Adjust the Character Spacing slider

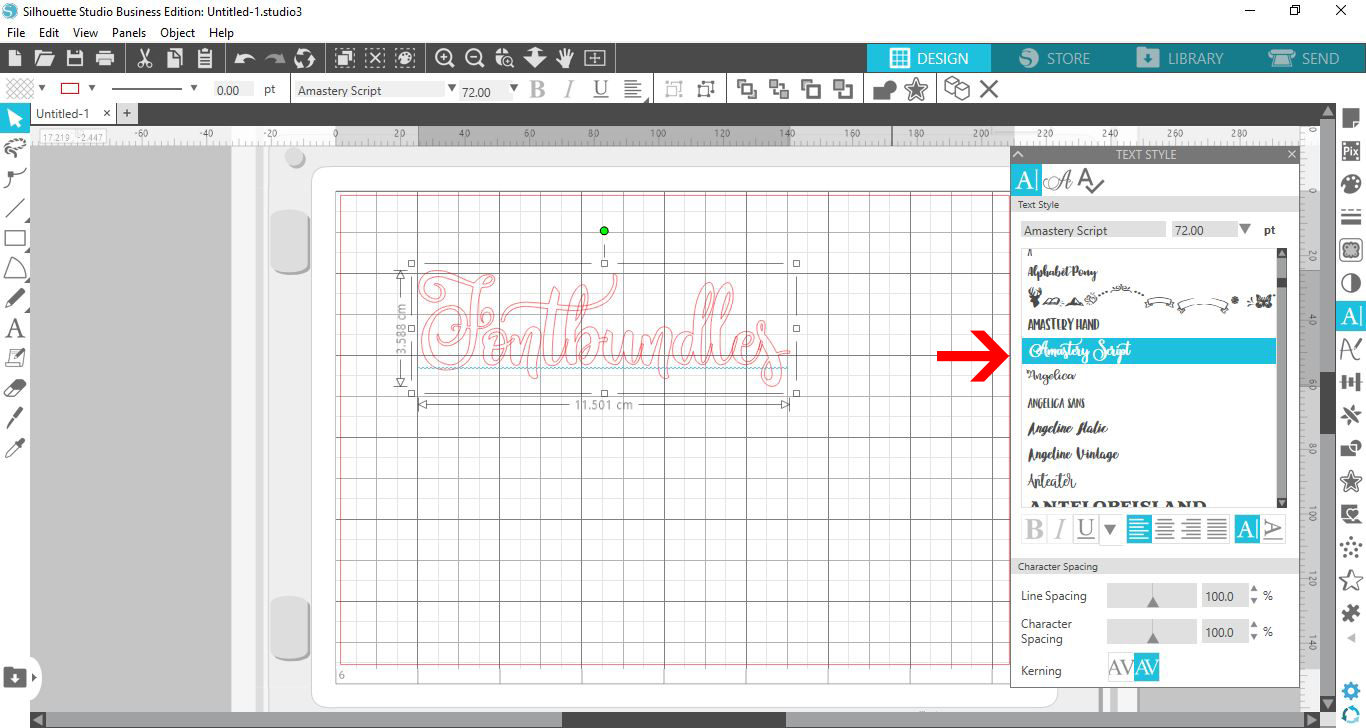(1151, 631)
